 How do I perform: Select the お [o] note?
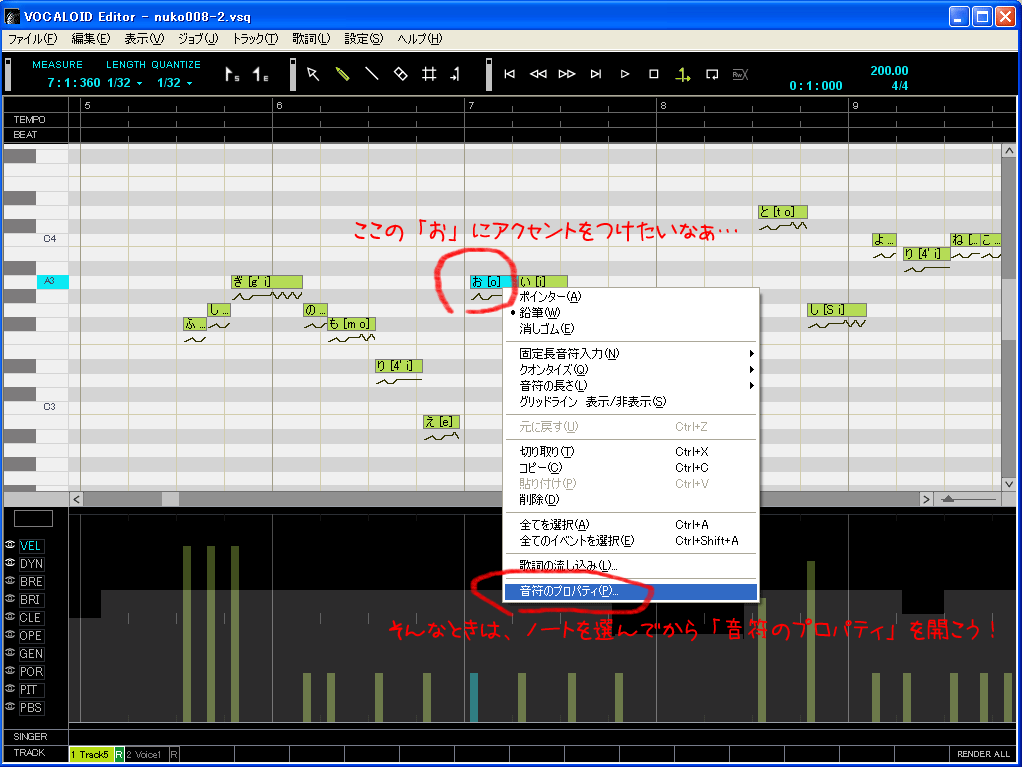[490, 282]
